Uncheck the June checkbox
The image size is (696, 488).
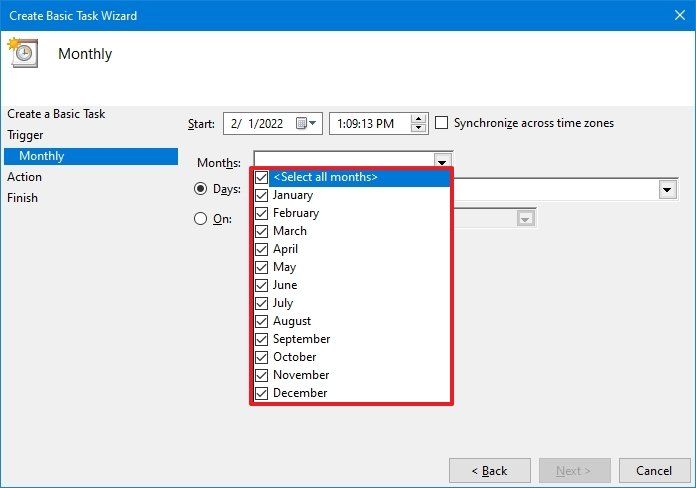(261, 285)
